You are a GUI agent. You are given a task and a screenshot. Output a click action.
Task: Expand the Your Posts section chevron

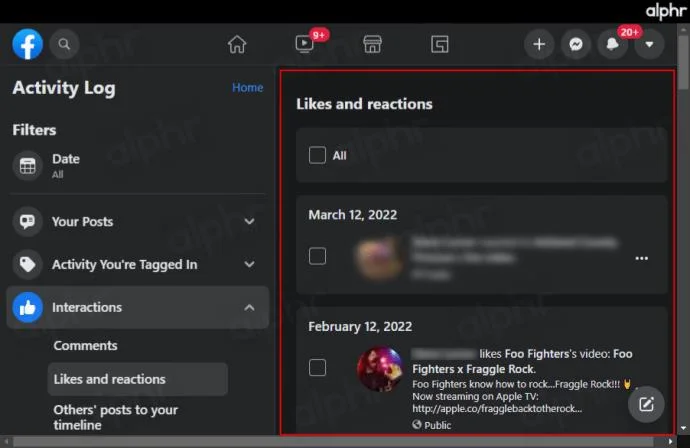click(250, 221)
